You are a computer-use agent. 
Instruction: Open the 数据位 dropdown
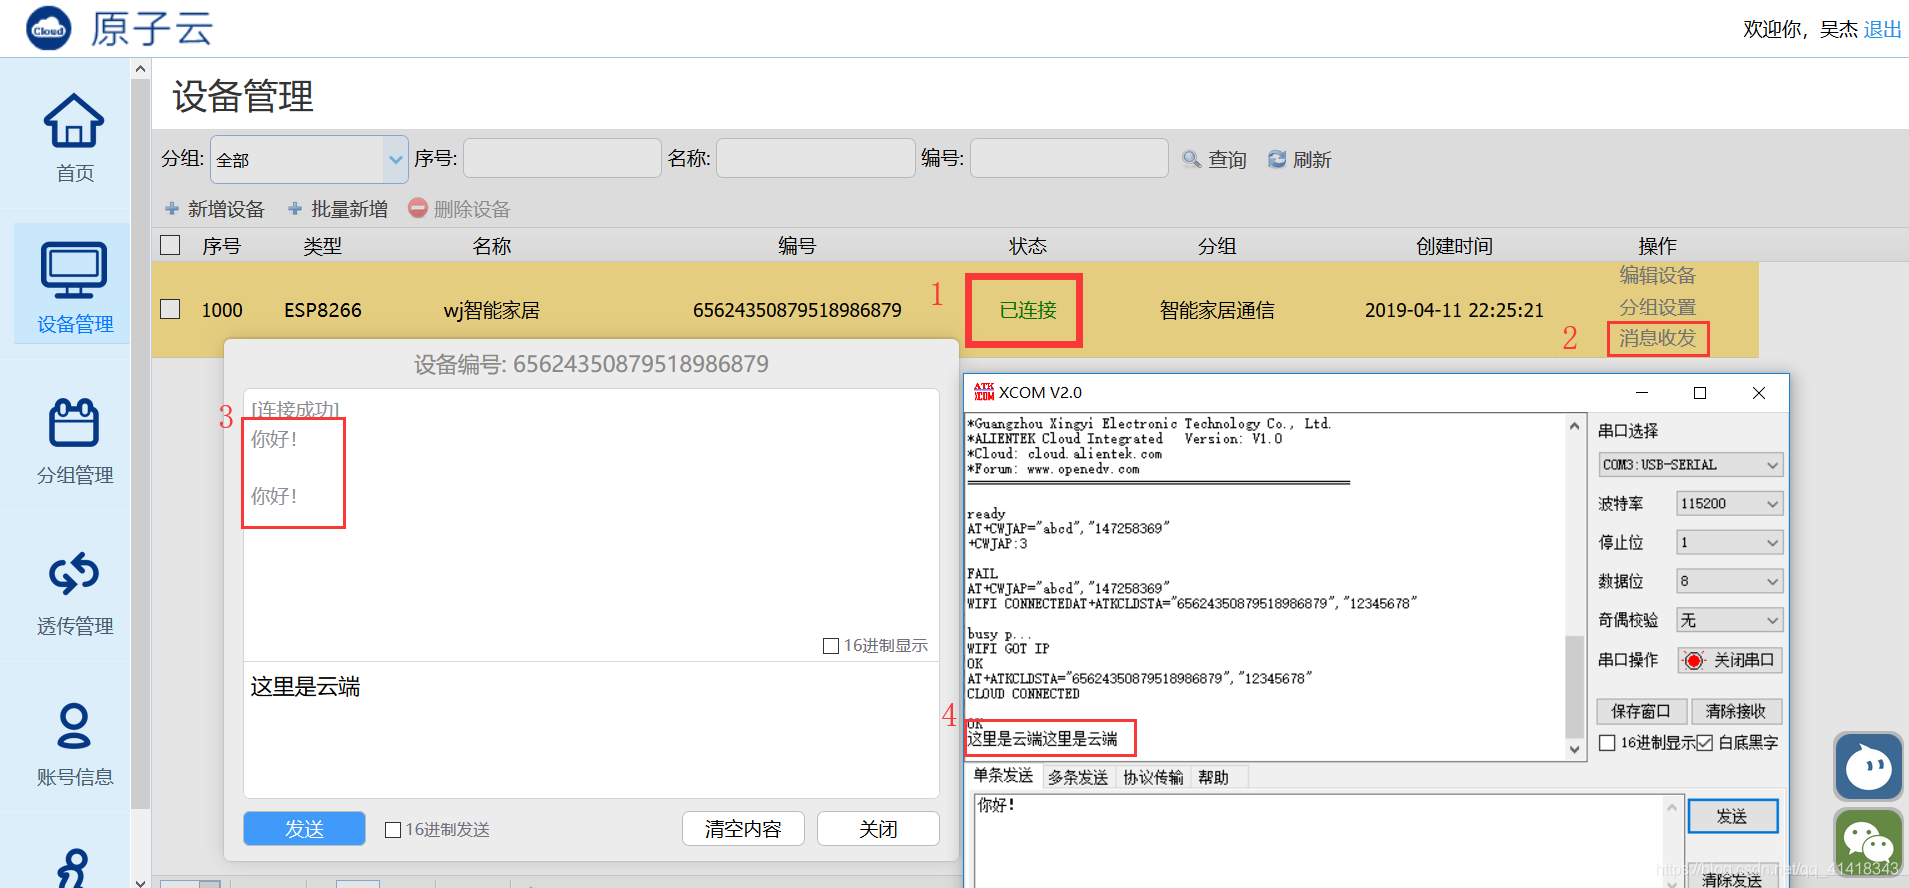point(1729,582)
